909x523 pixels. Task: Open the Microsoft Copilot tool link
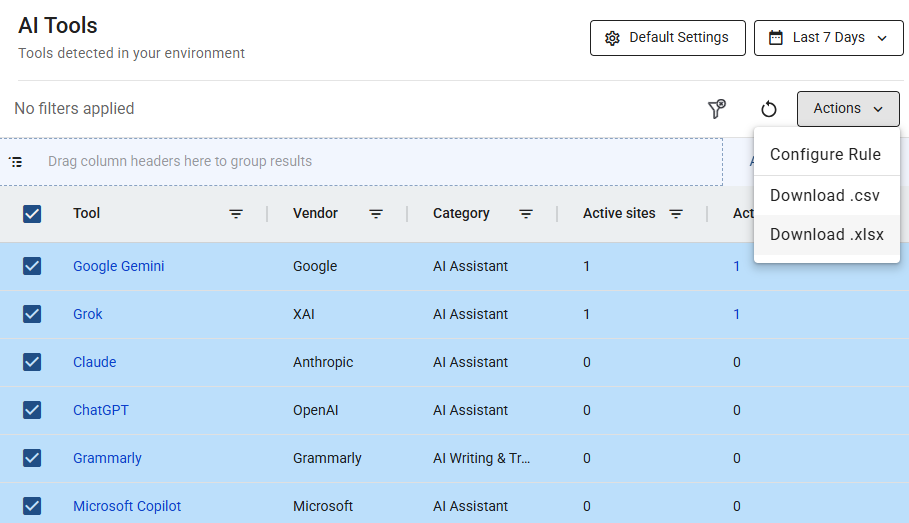pos(127,506)
